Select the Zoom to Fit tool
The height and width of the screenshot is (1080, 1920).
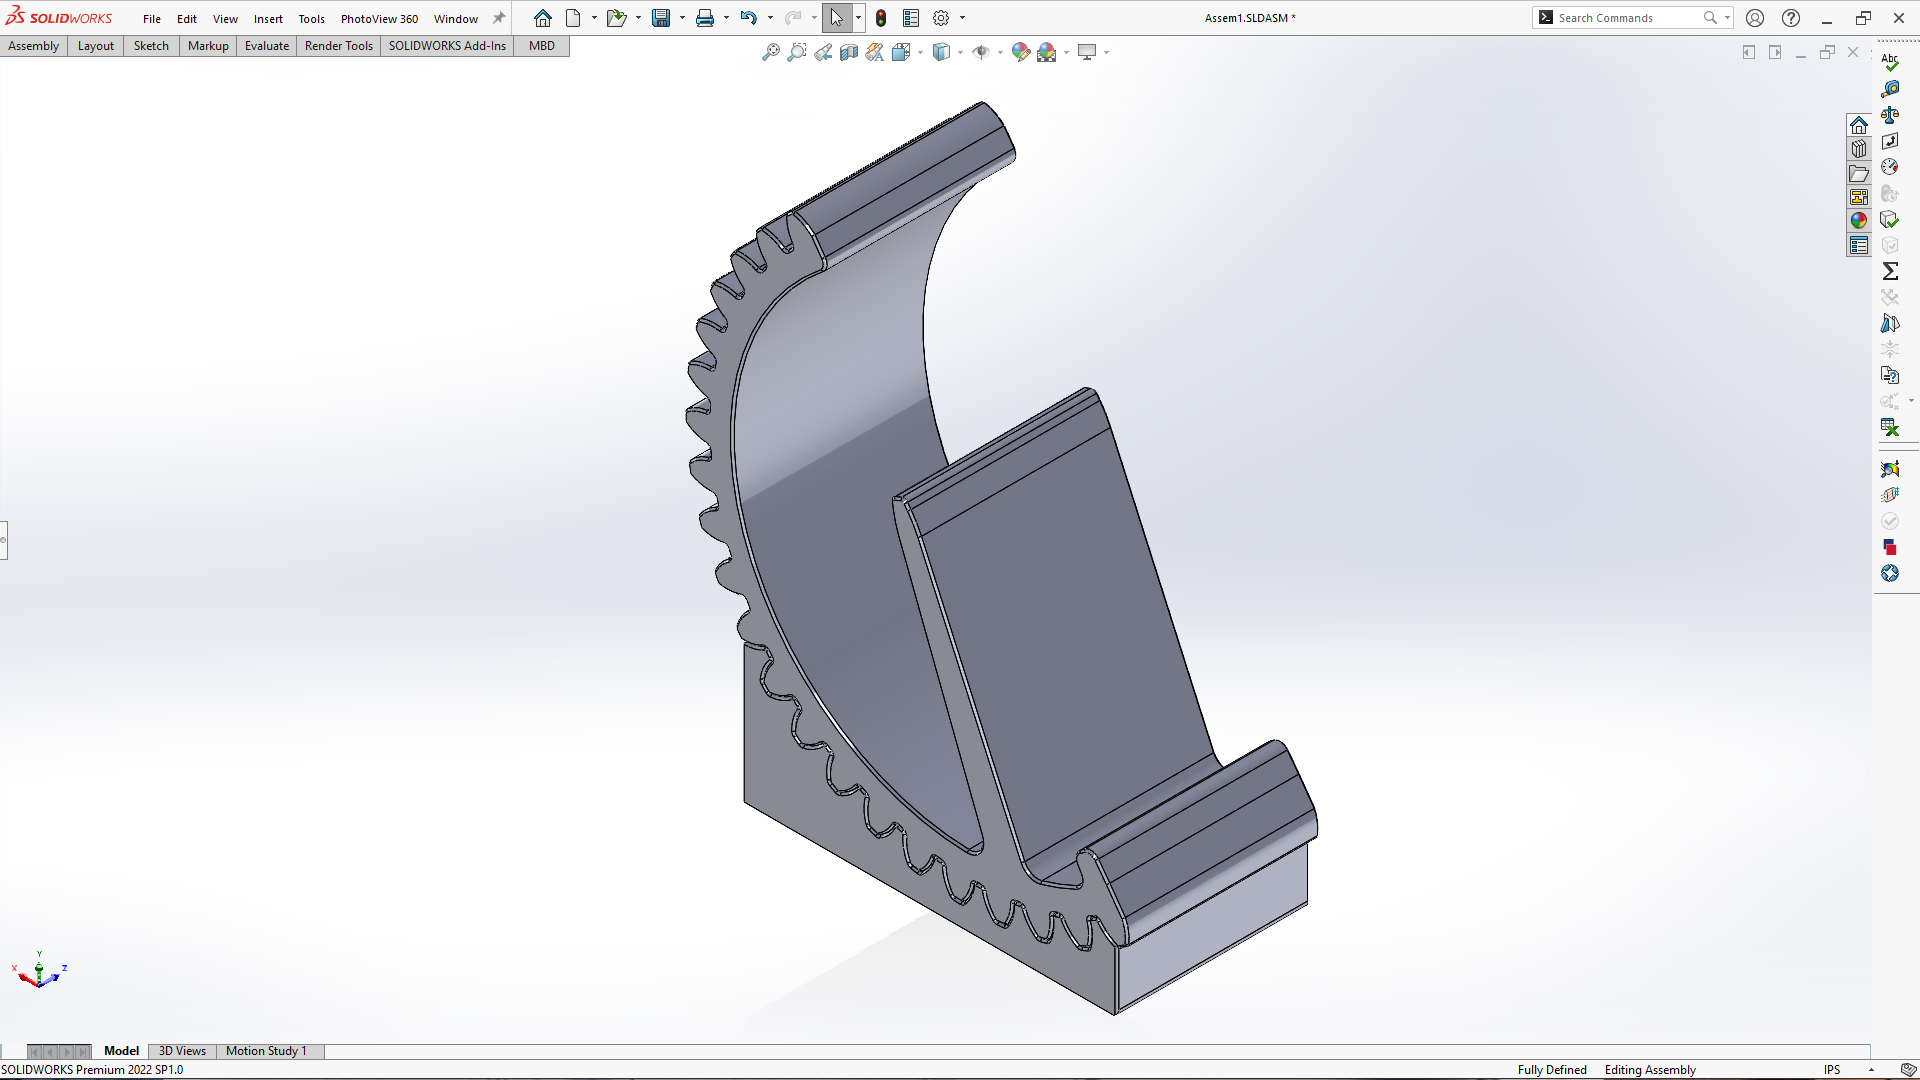770,52
